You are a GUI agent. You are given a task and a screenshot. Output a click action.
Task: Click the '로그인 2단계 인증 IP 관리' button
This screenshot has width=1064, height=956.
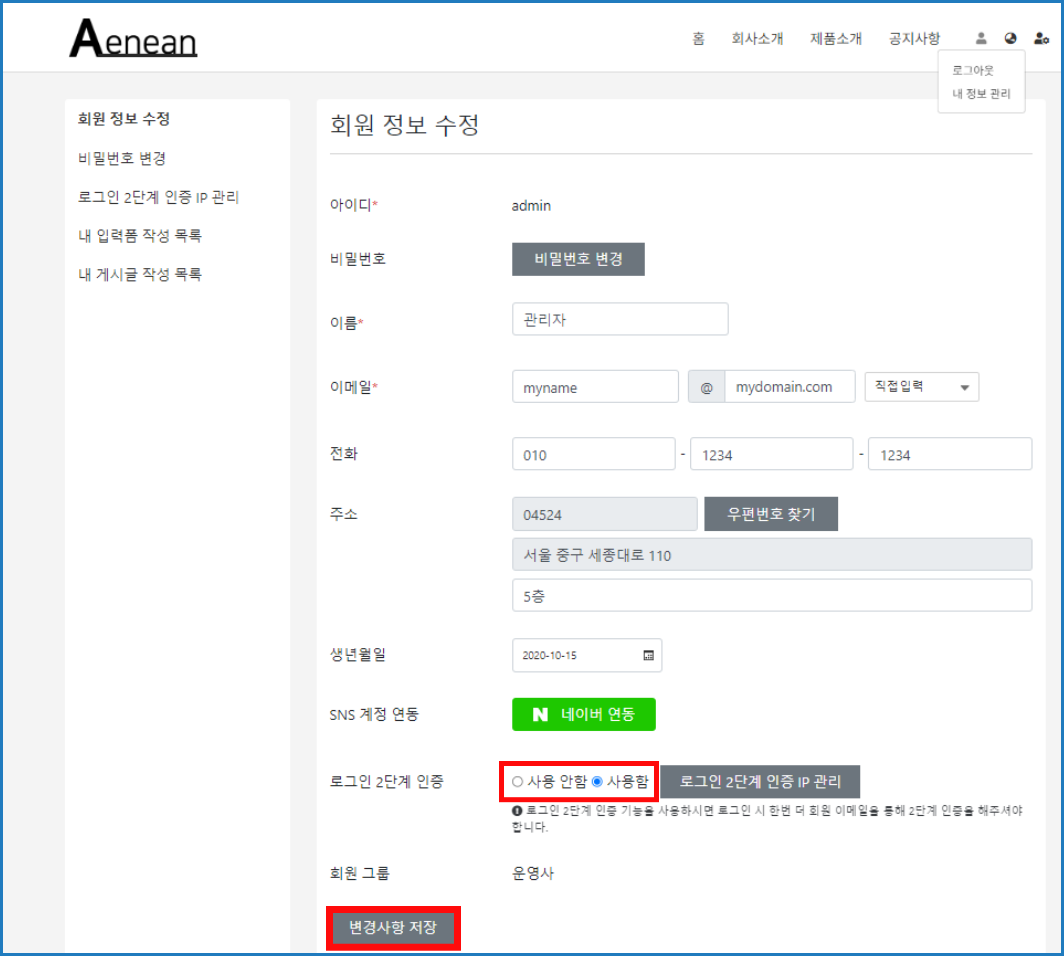coord(760,781)
